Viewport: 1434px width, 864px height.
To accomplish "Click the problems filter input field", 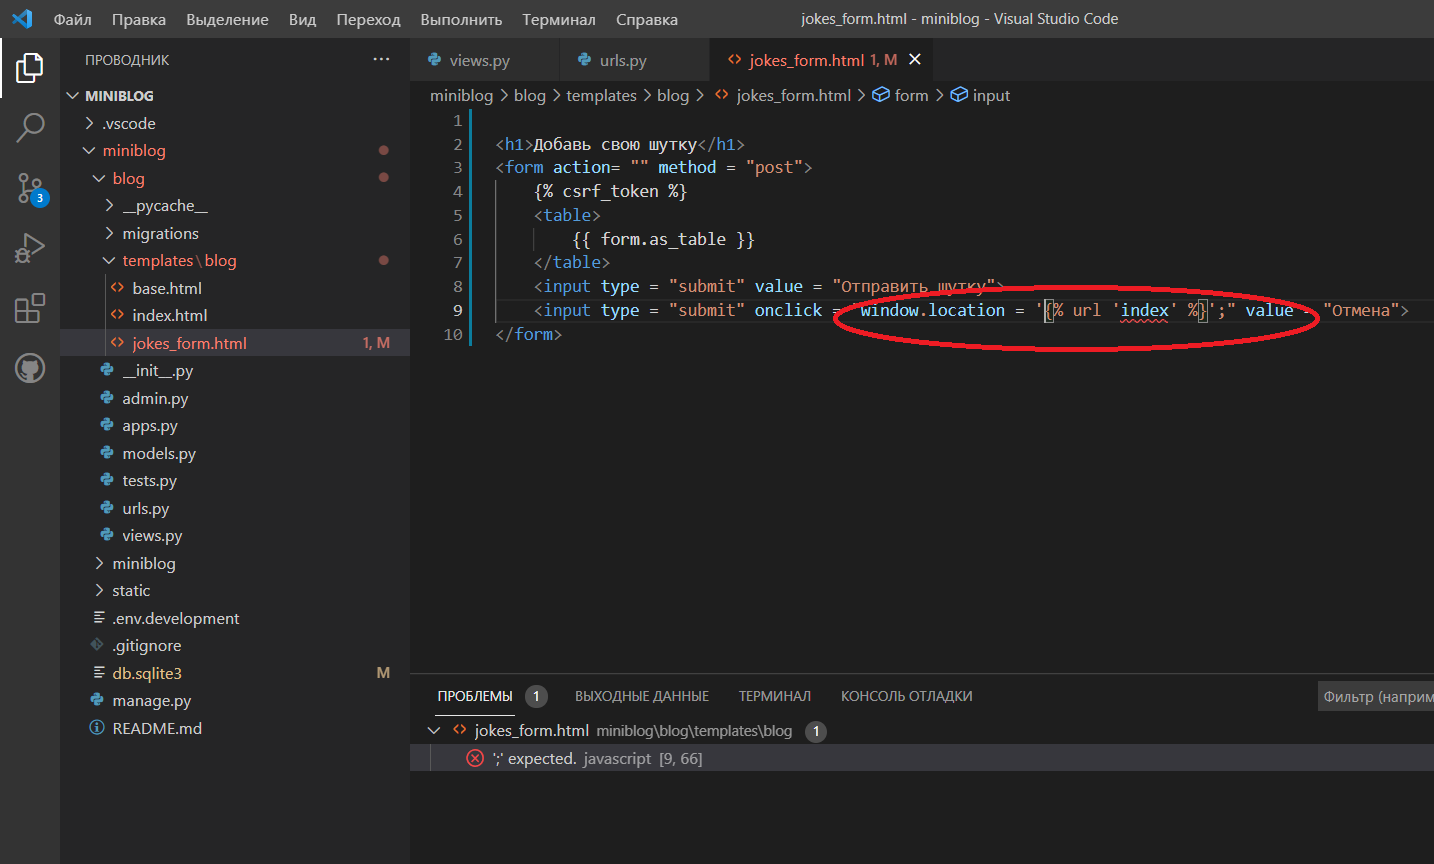I will [x=1376, y=696].
